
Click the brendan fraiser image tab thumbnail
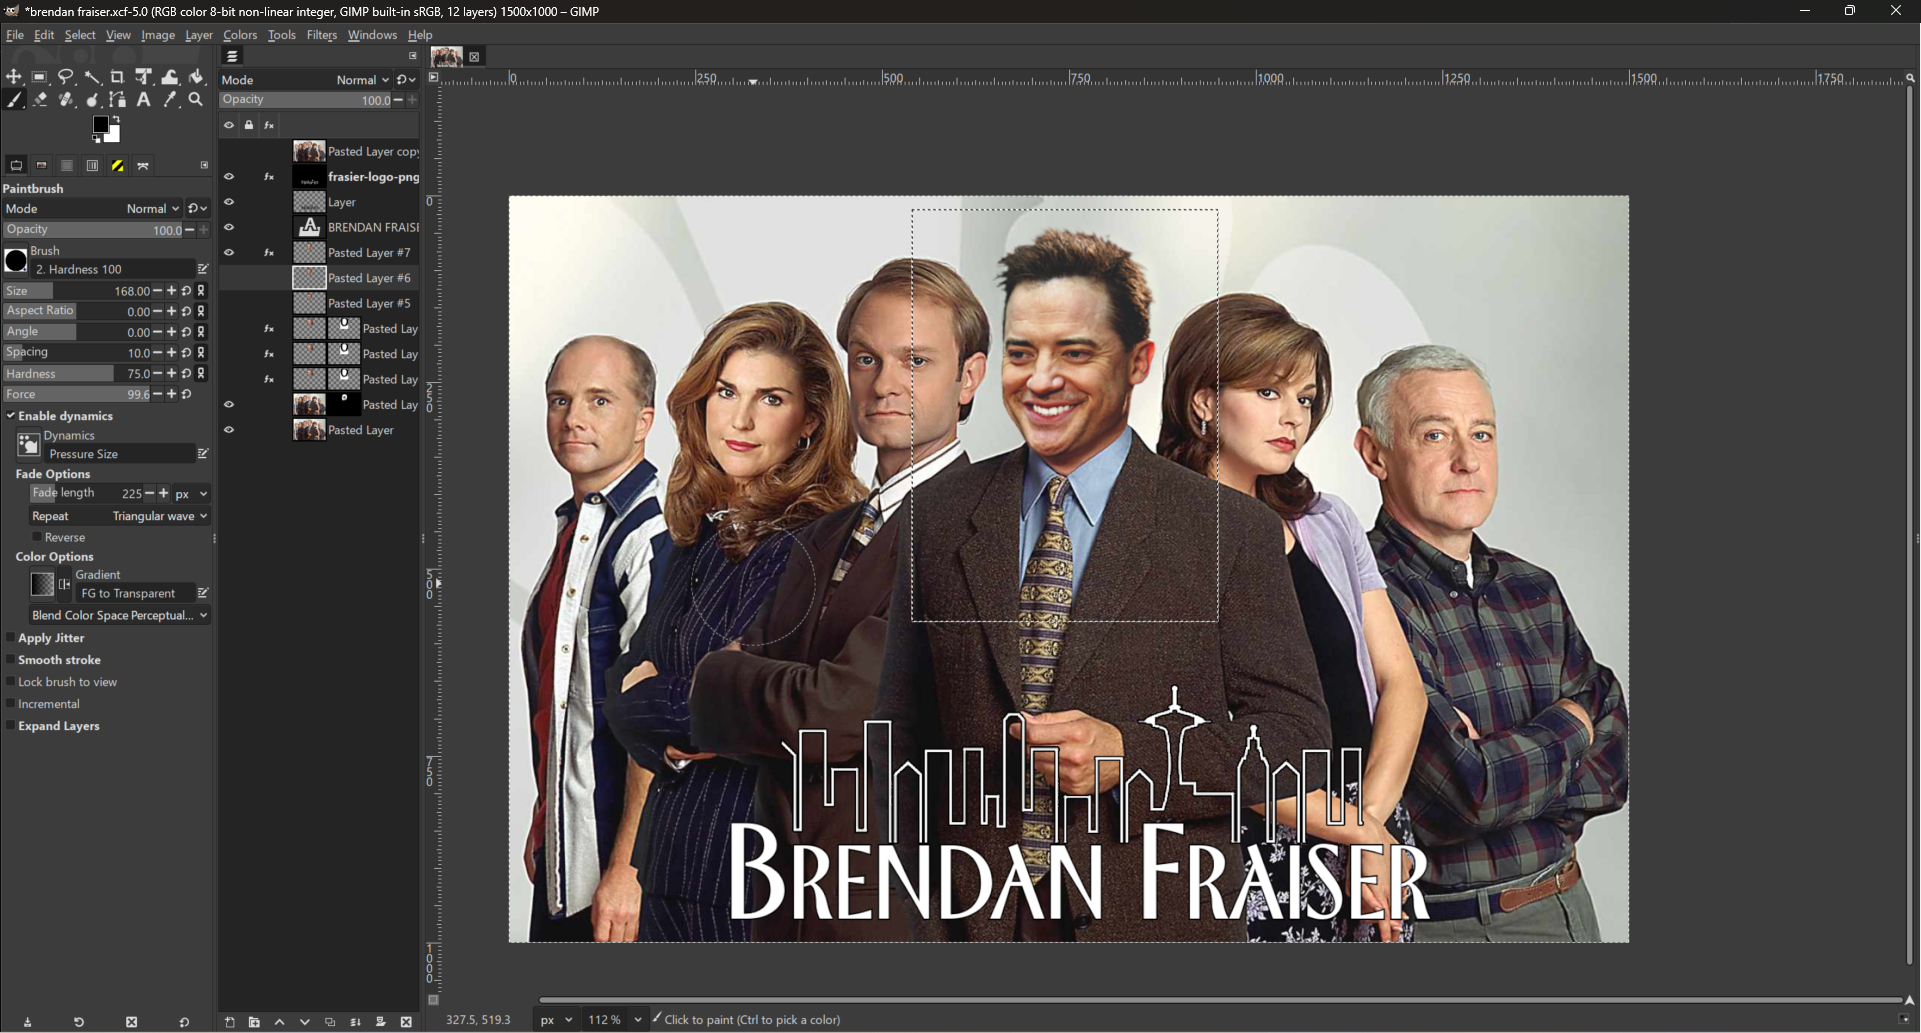coord(447,57)
